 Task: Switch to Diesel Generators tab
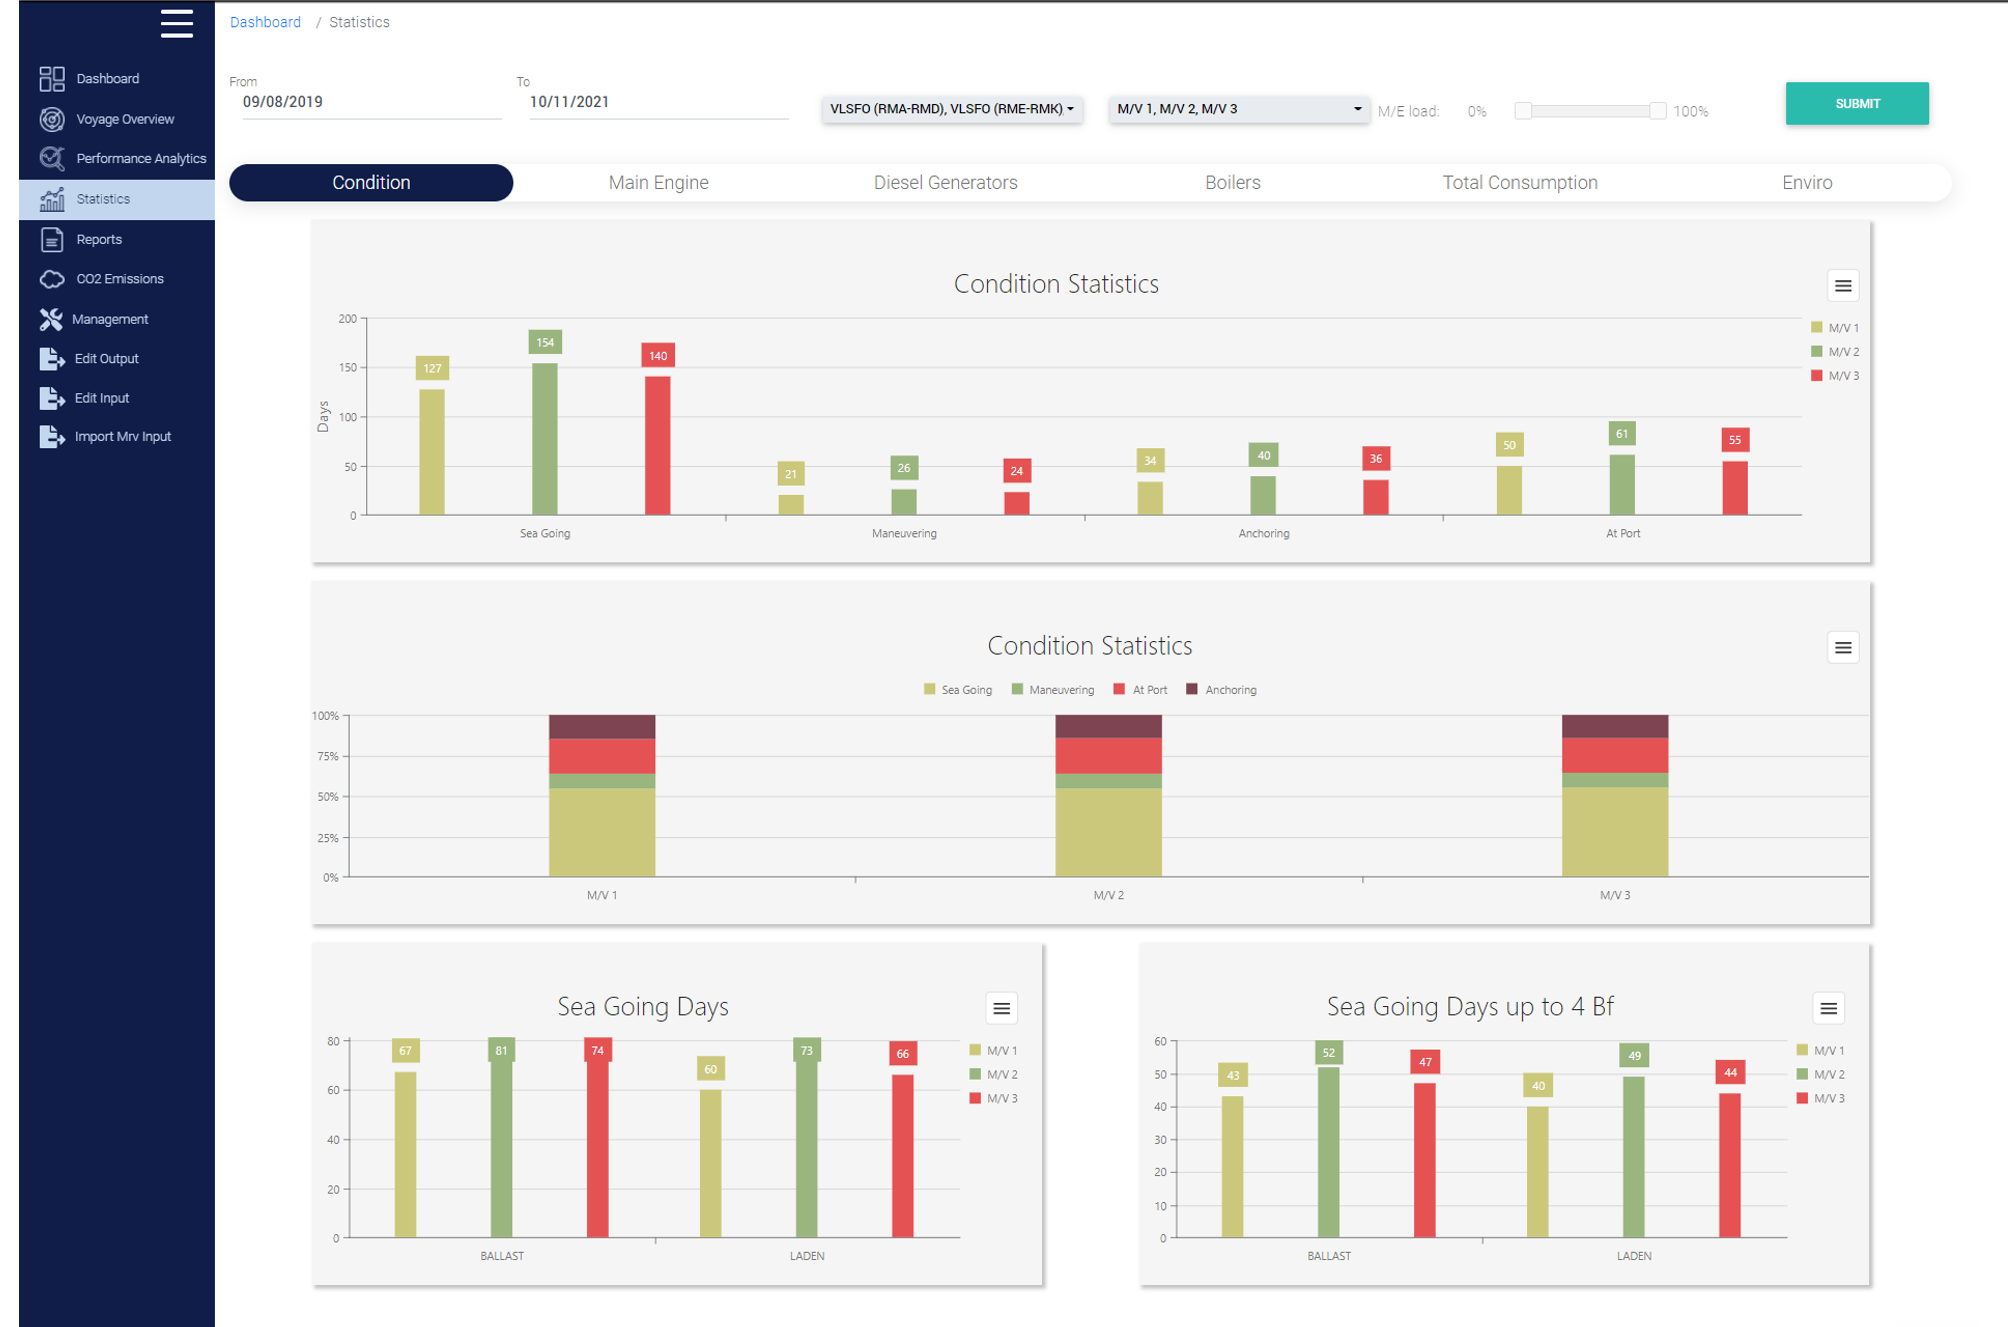[x=945, y=183]
